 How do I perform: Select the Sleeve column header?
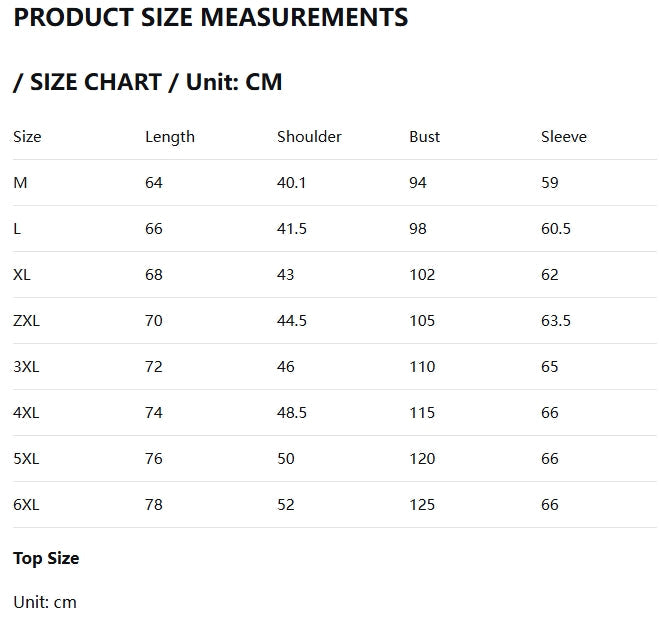tap(564, 137)
